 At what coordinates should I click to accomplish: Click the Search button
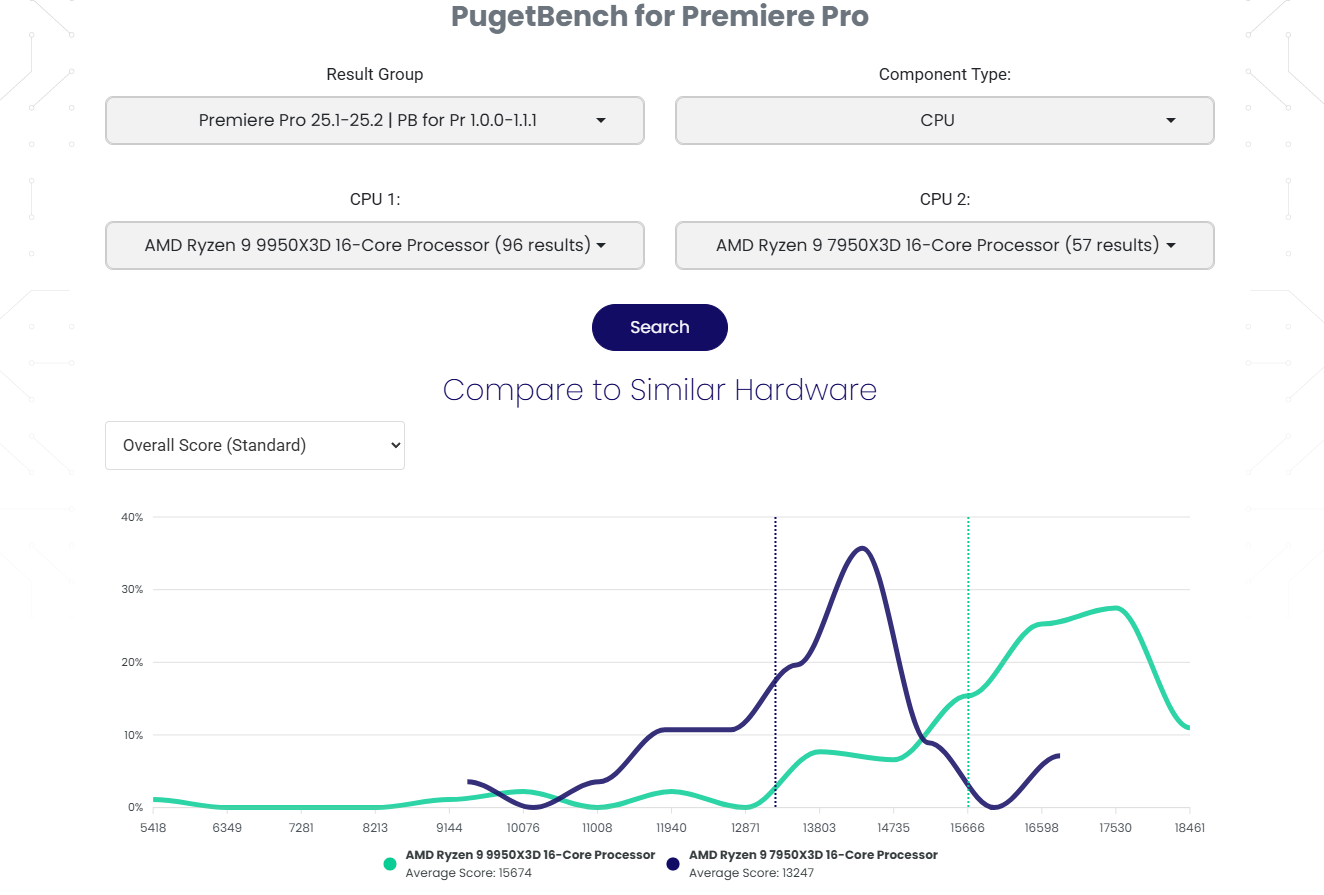659,327
